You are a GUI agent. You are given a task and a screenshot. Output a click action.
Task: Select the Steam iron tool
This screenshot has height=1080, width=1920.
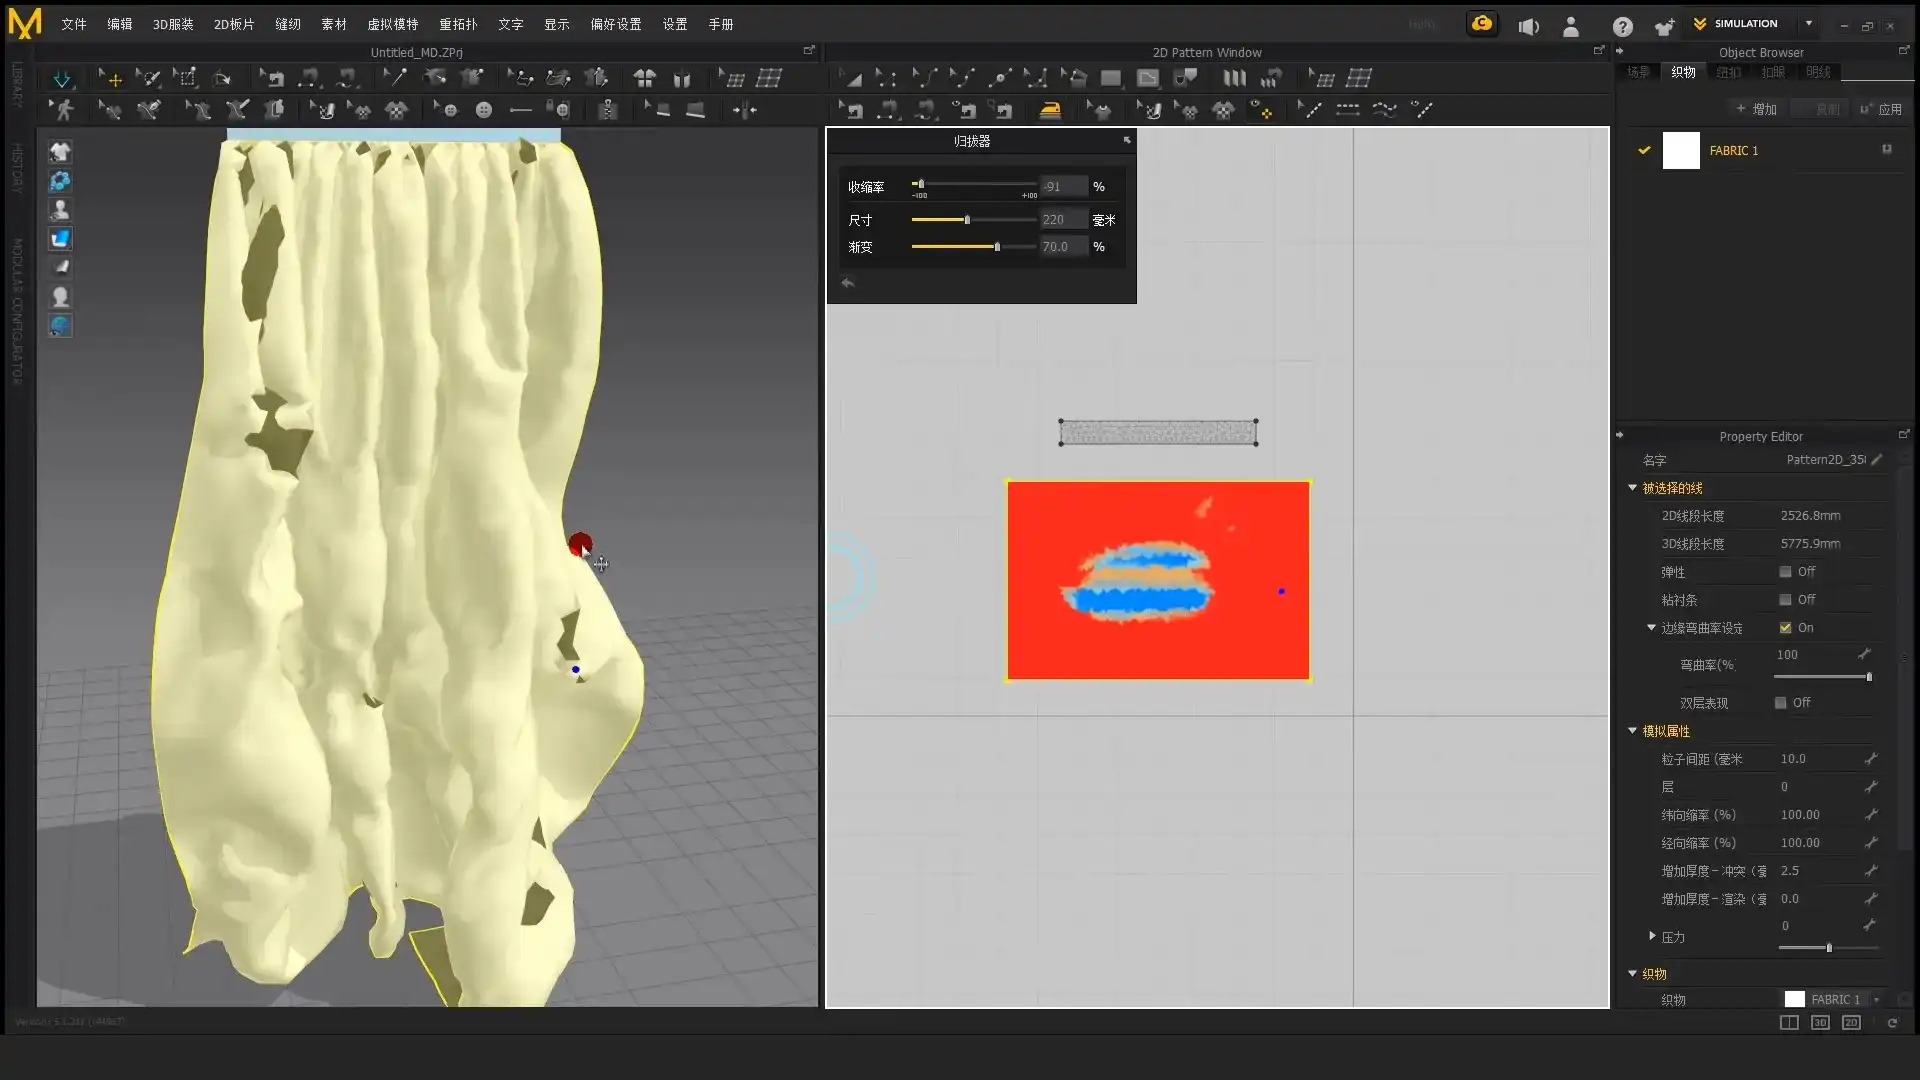pyautogui.click(x=1049, y=110)
